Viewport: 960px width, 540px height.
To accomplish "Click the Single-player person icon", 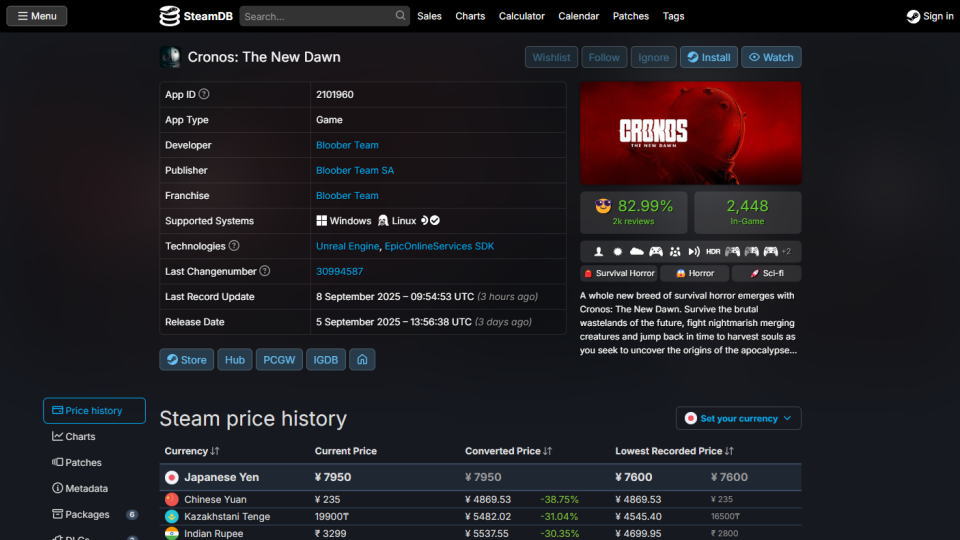I will click(x=598, y=251).
